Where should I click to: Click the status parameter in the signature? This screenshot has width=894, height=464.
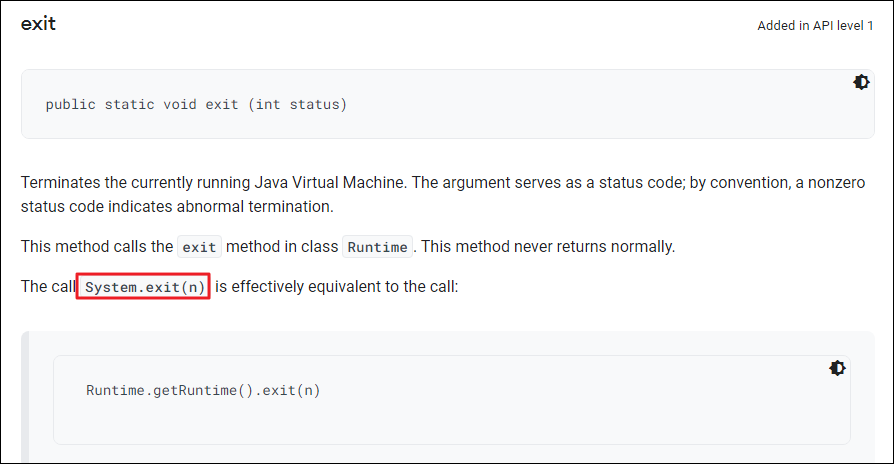tap(315, 104)
